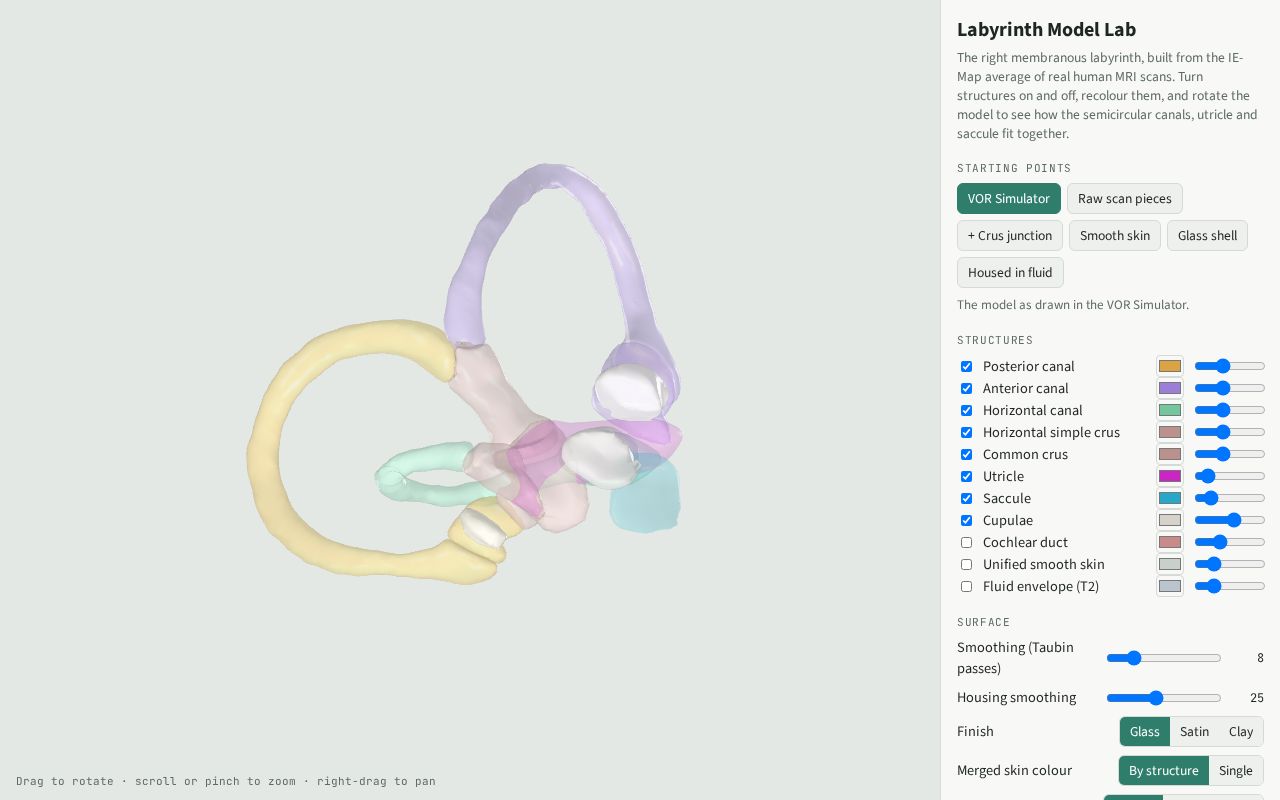
Task: Set Merged skin colour to By structure
Action: click(x=1164, y=770)
